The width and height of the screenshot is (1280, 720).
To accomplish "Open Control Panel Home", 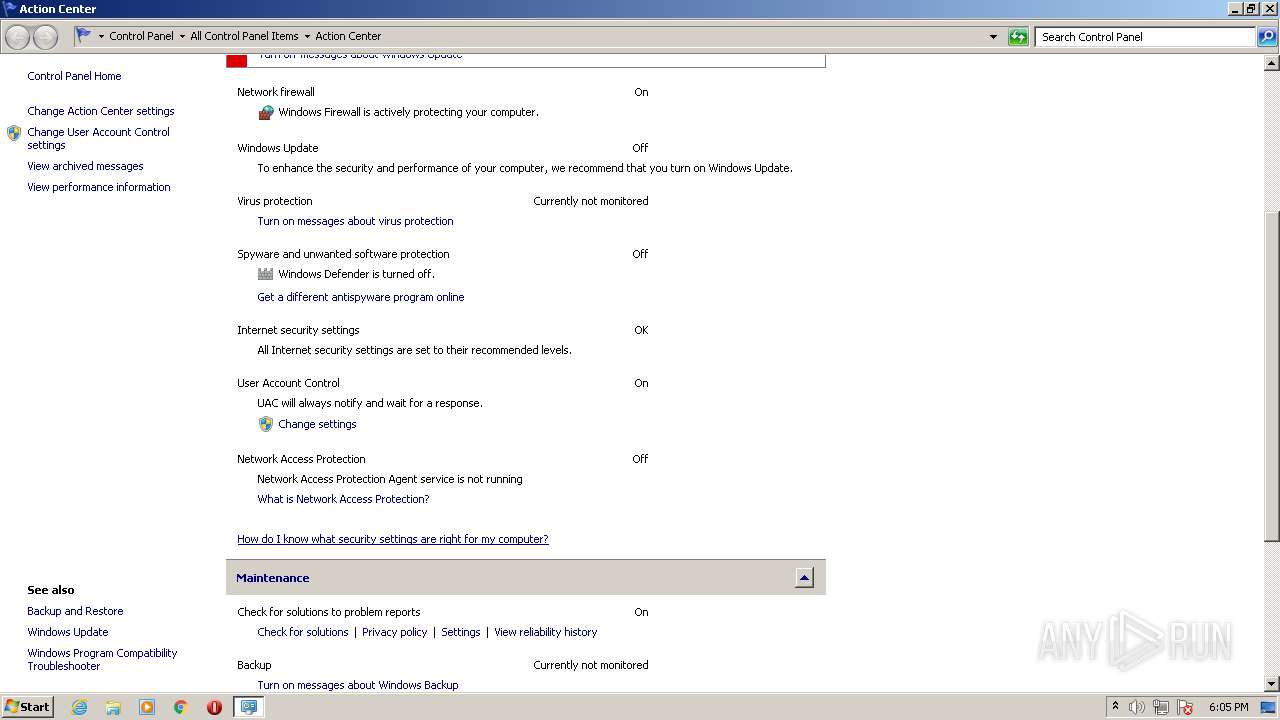I will coord(74,76).
